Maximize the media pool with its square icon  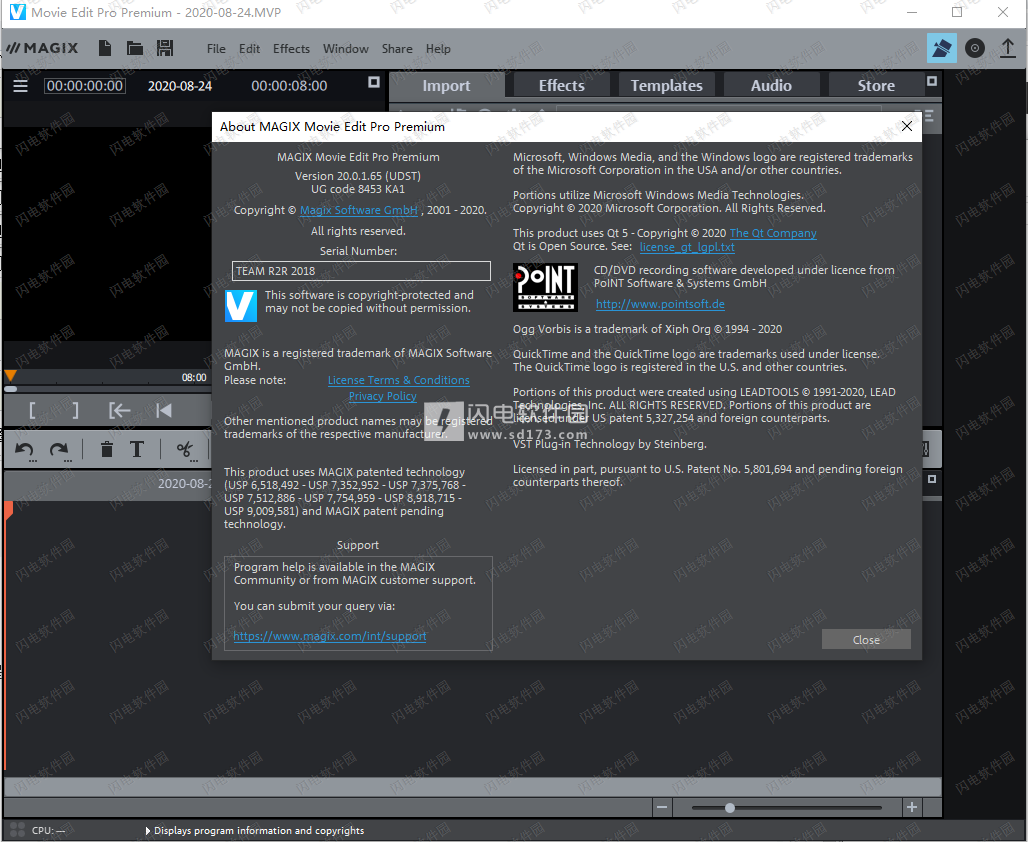pyautogui.click(x=932, y=81)
